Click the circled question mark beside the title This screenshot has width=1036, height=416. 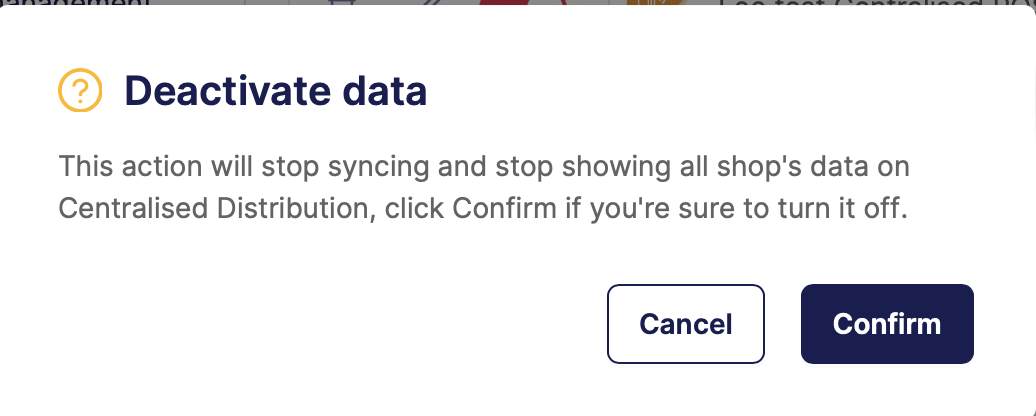click(81, 92)
